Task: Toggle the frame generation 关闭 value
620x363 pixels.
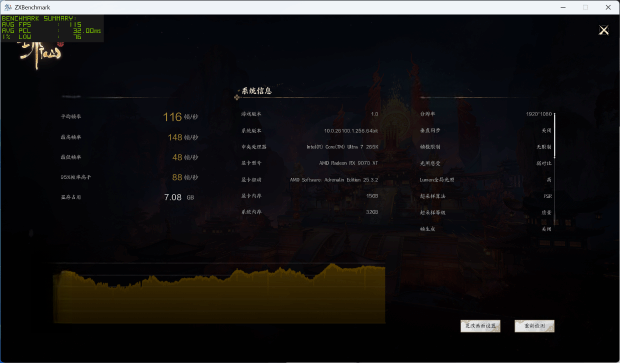Action: (x=546, y=229)
